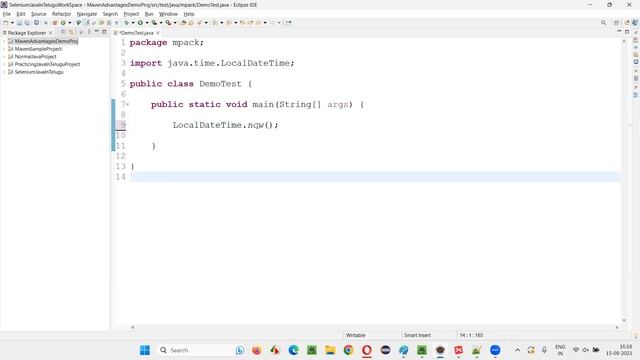The image size is (640, 360).
Task: Select MavenSampleProject in explorer
Action: coord(38,49)
